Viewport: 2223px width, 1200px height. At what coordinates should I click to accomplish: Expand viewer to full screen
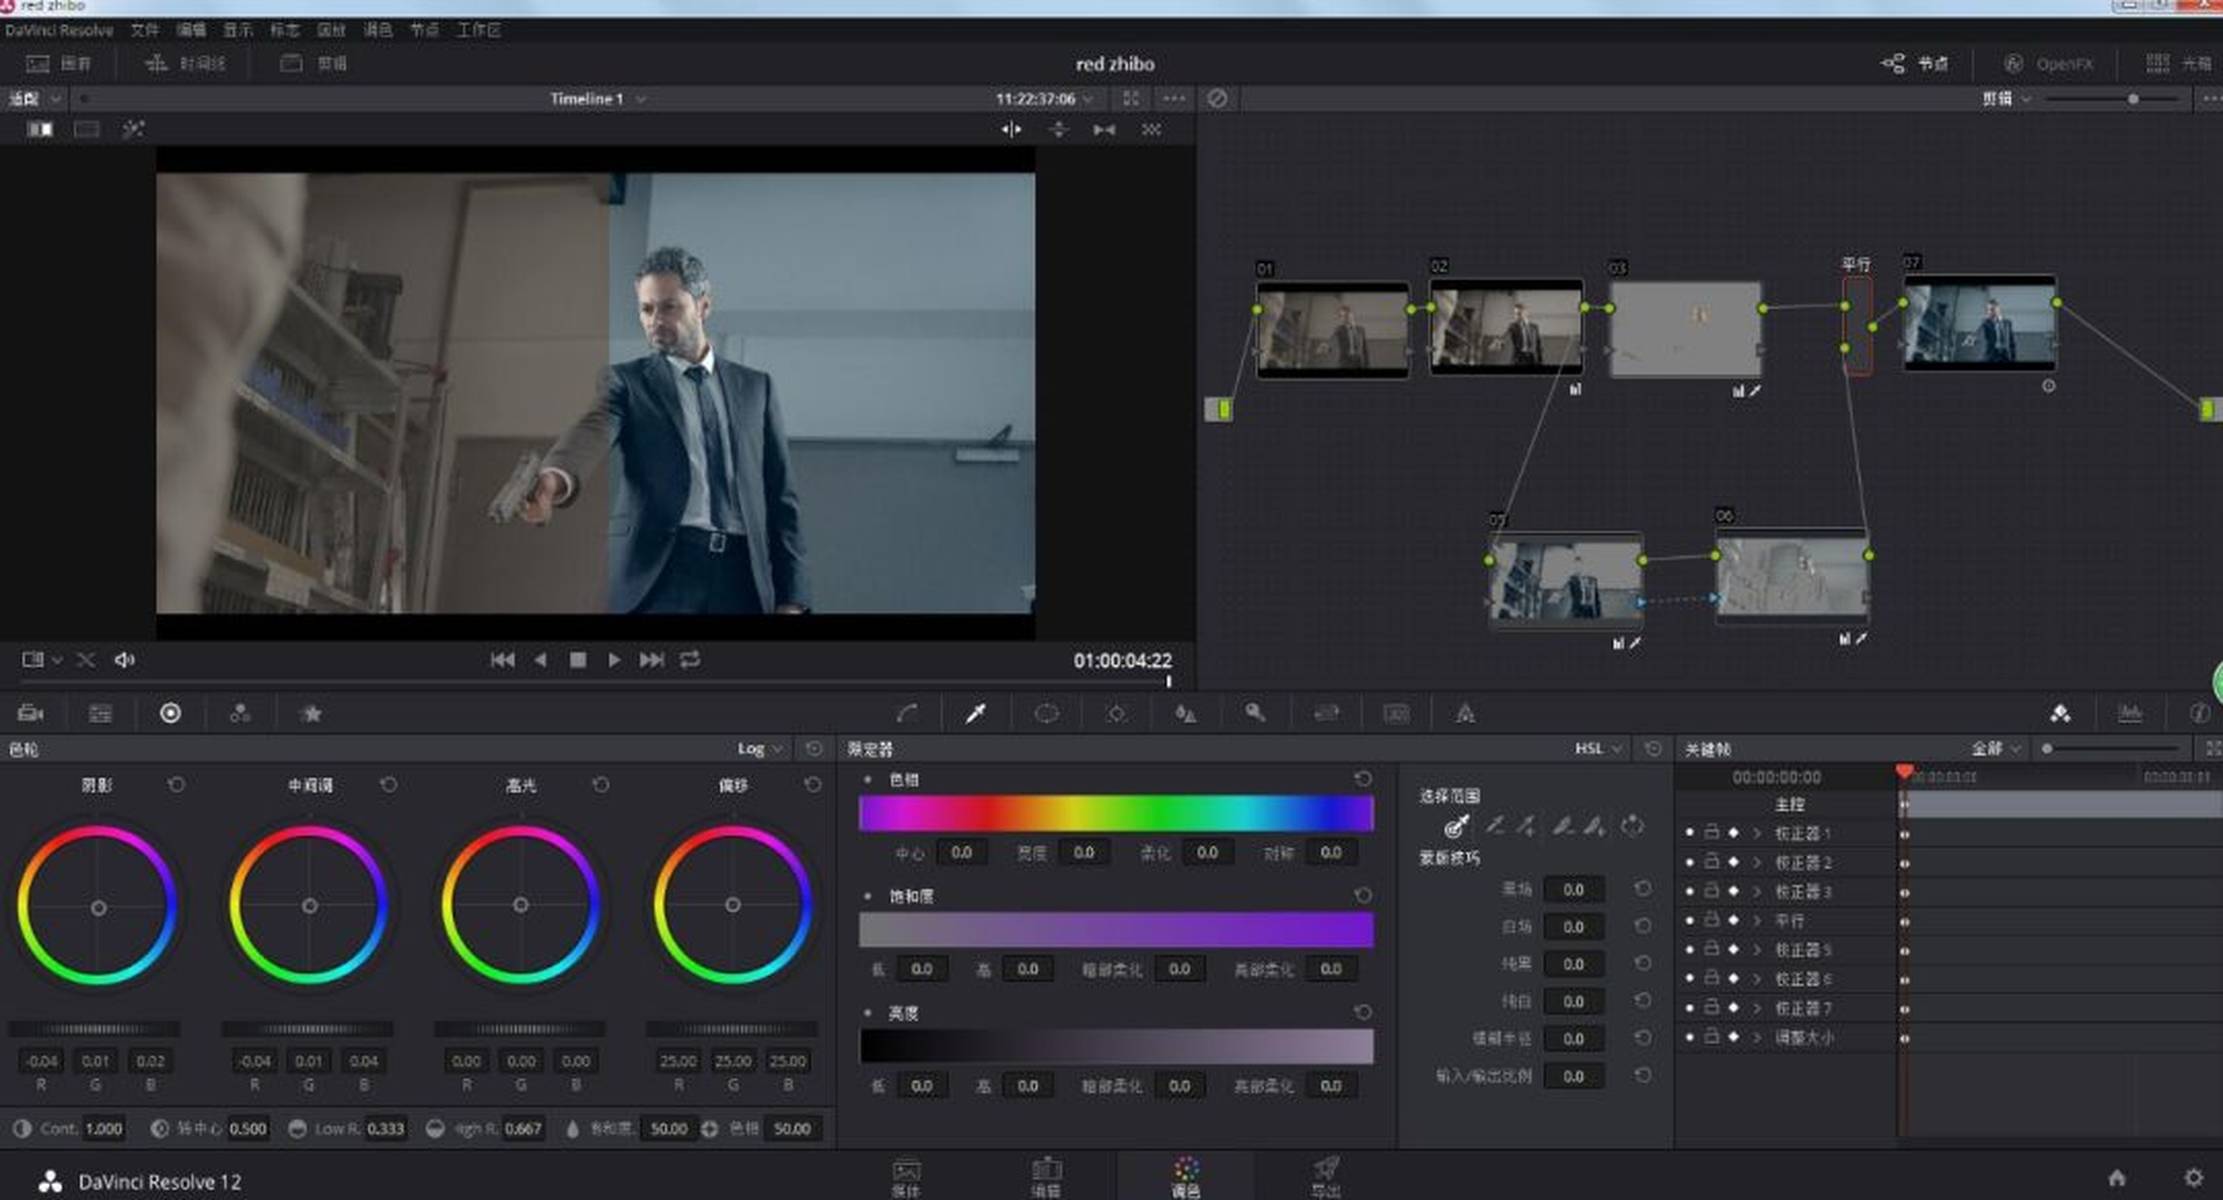pos(1131,98)
